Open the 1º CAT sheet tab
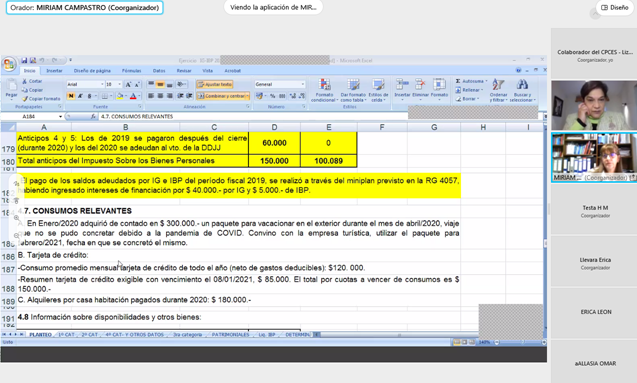 (66, 335)
